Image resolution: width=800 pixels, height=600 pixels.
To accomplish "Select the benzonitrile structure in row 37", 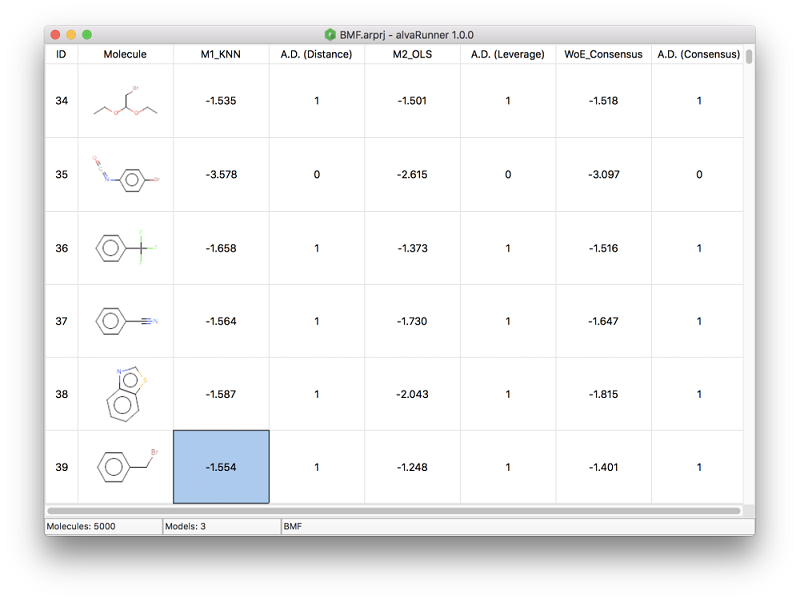I will (x=125, y=321).
